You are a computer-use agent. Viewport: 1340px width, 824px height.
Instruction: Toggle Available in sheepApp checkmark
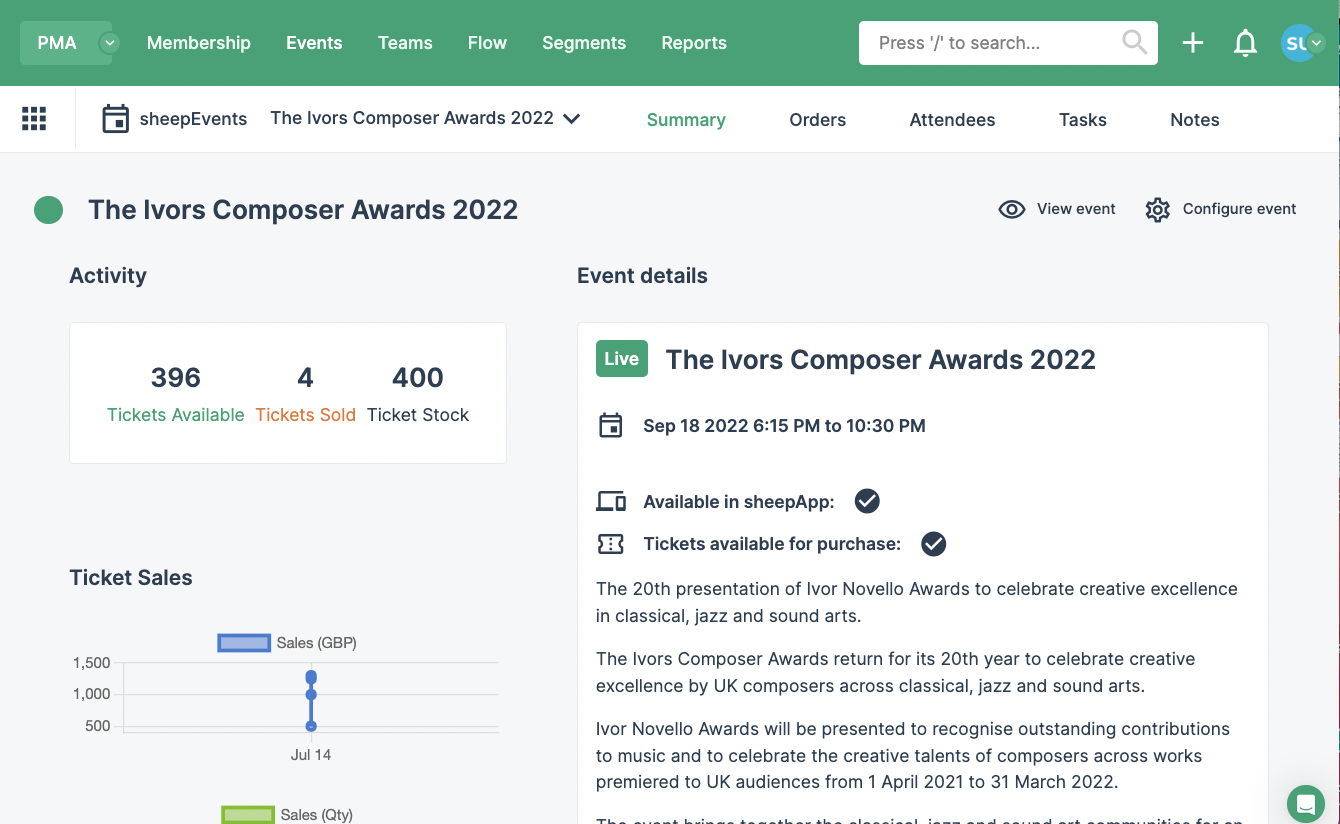(866, 500)
